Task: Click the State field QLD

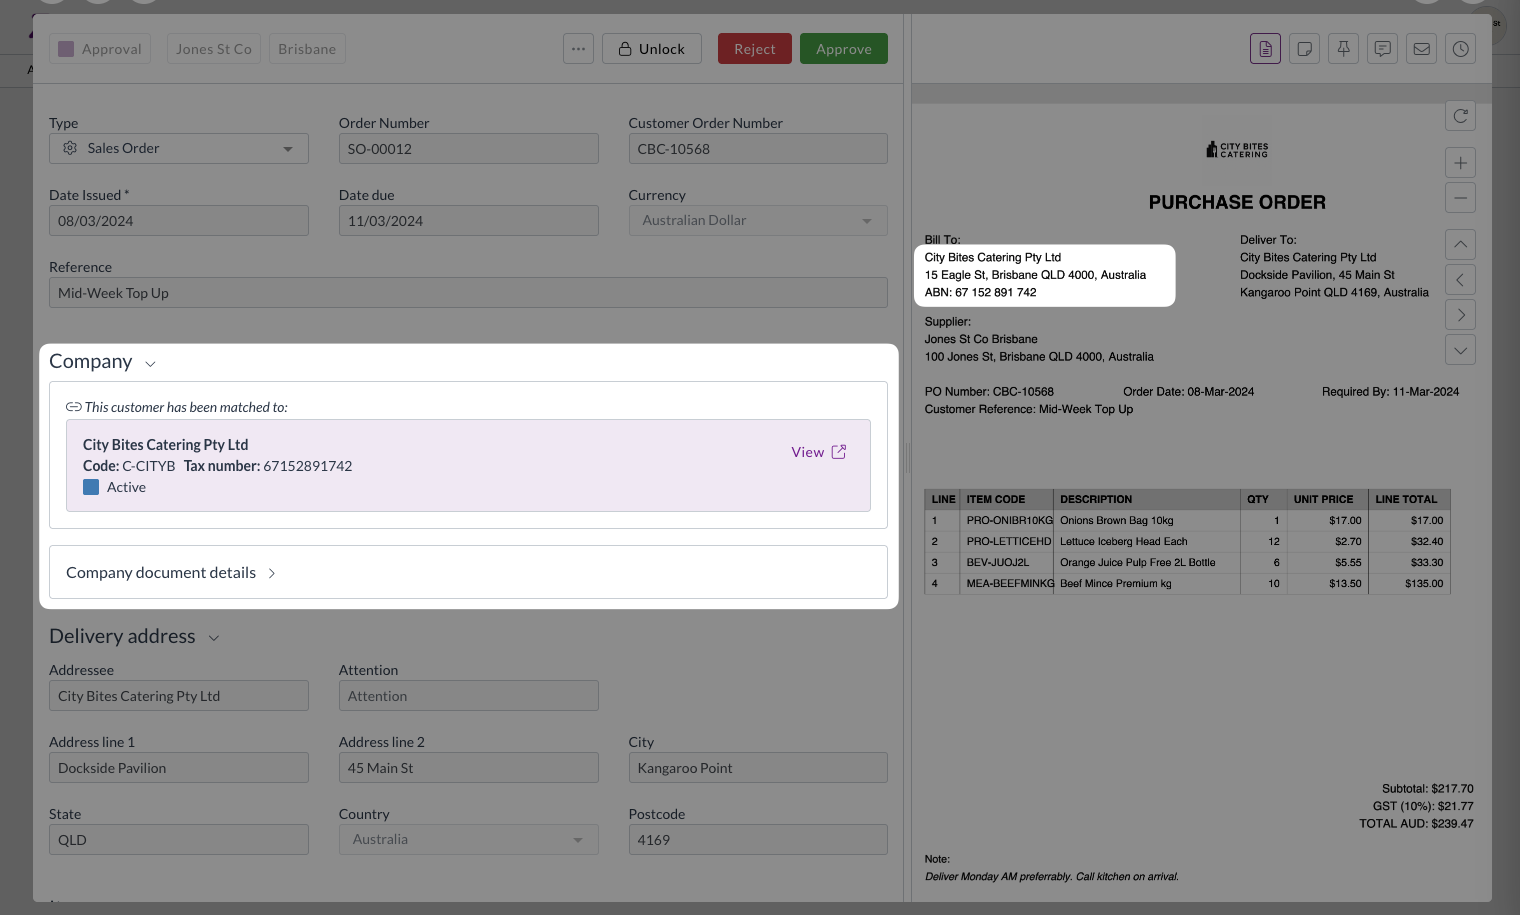Action: coord(179,839)
